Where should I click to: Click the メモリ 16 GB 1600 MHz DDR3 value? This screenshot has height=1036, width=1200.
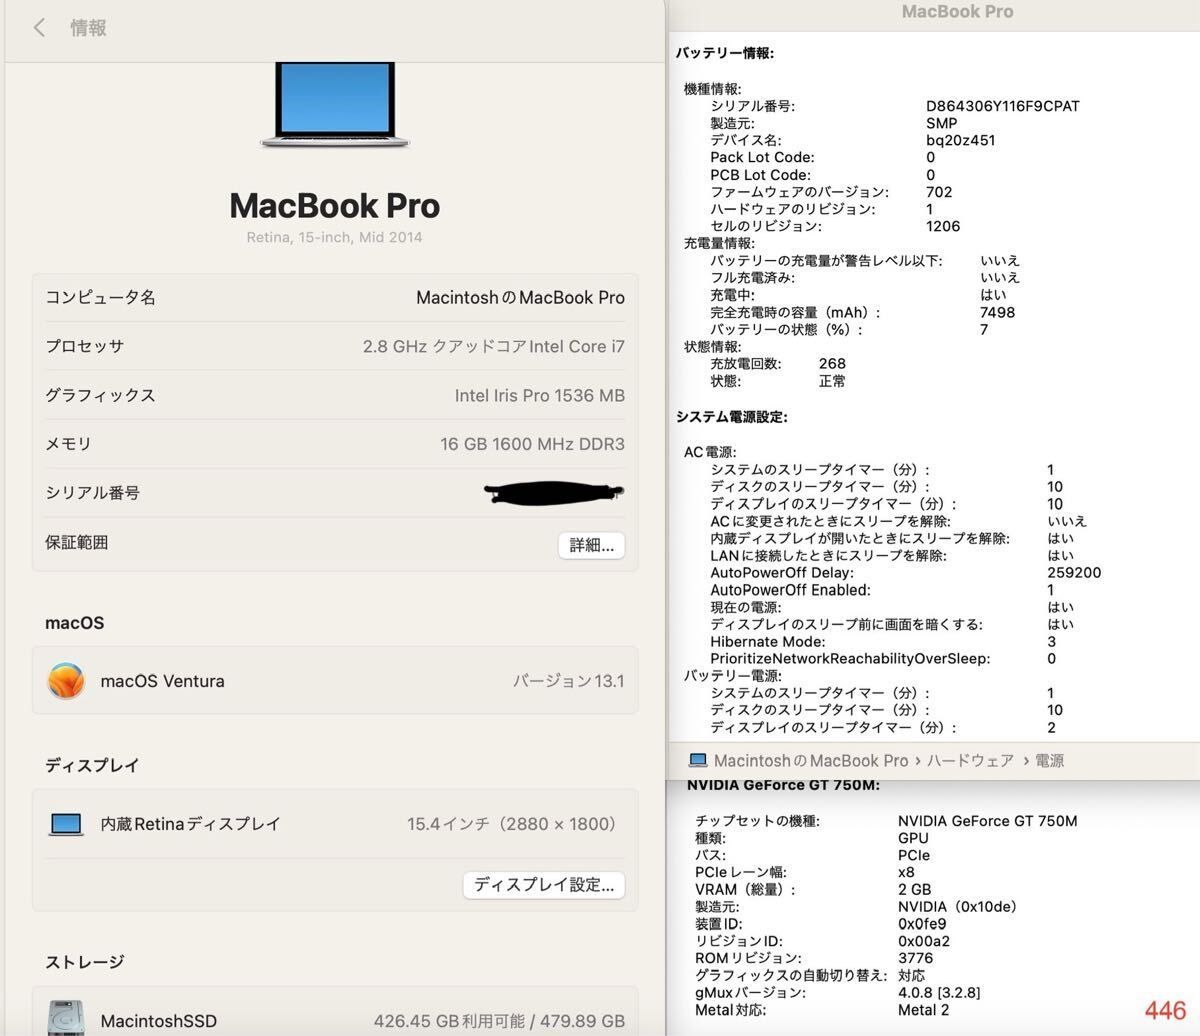[x=532, y=444]
